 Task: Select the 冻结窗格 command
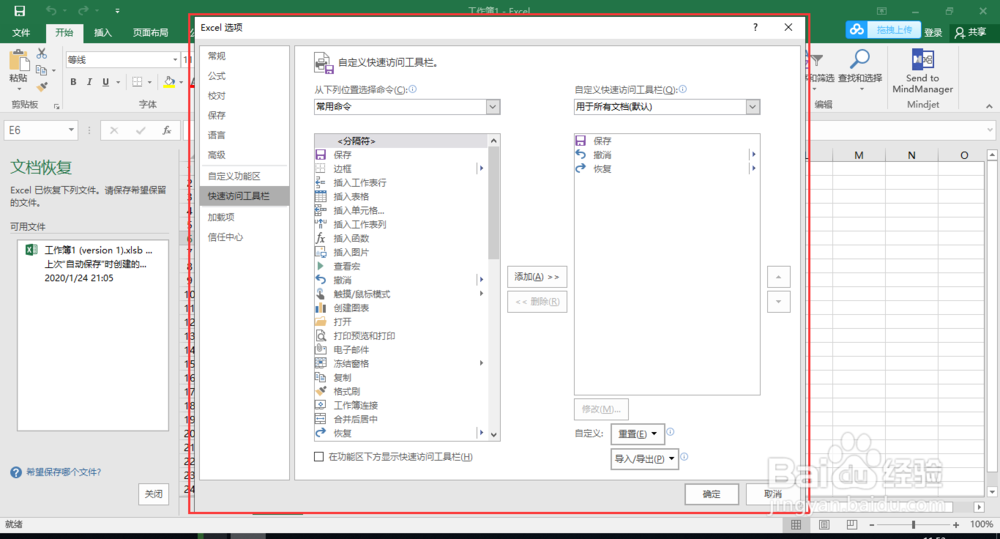(401, 364)
